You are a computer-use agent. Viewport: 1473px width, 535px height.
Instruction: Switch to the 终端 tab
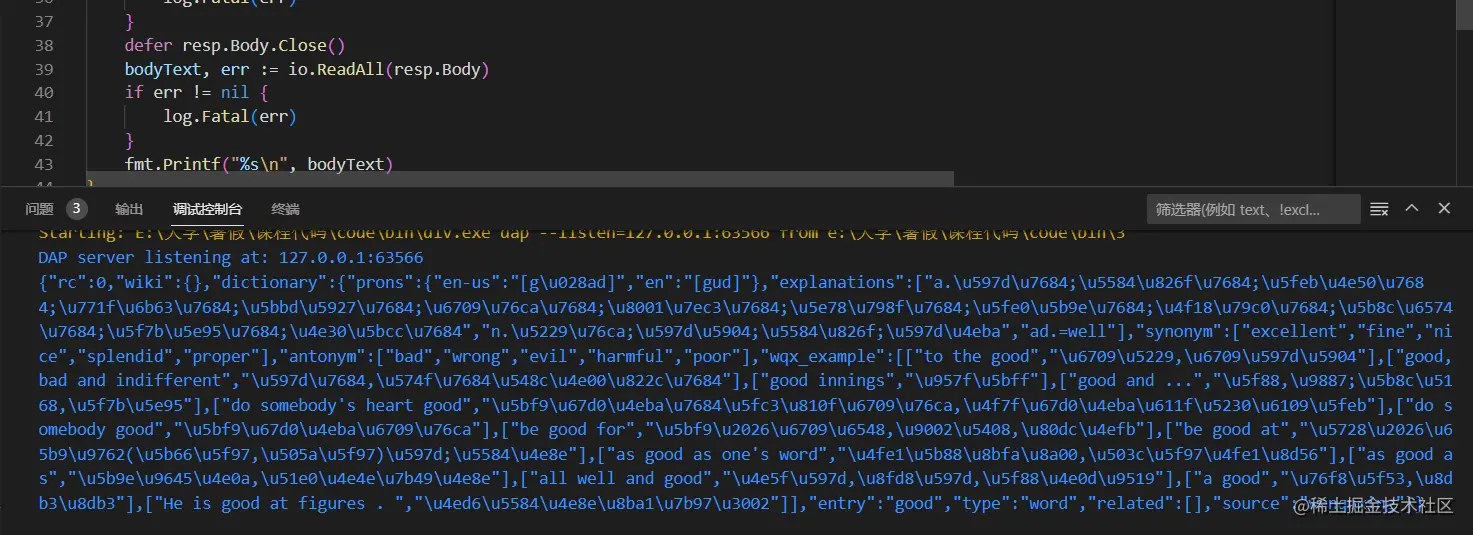pos(286,209)
